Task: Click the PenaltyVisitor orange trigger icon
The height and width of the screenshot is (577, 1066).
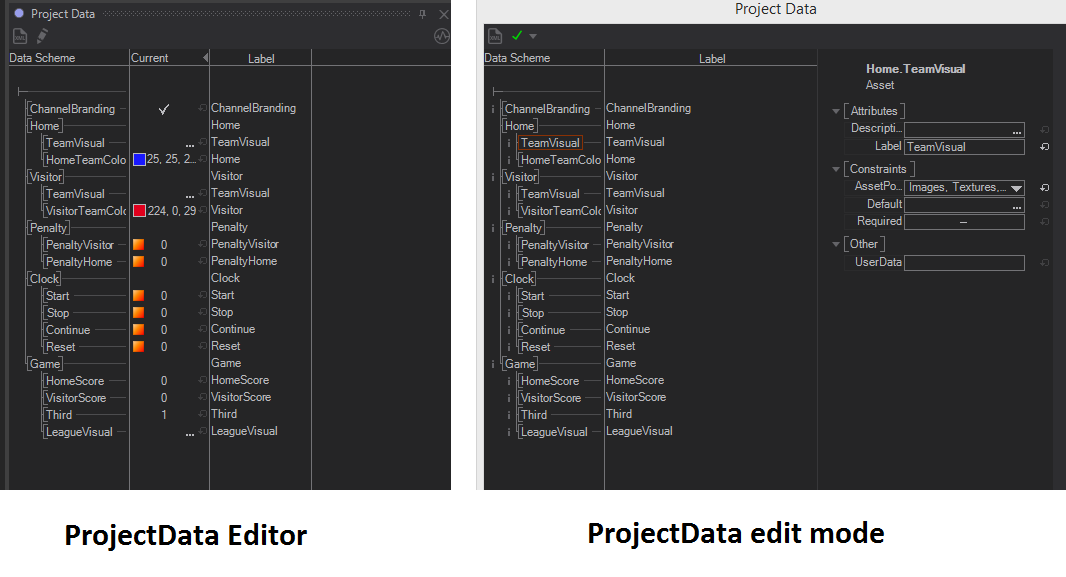Action: tap(139, 245)
